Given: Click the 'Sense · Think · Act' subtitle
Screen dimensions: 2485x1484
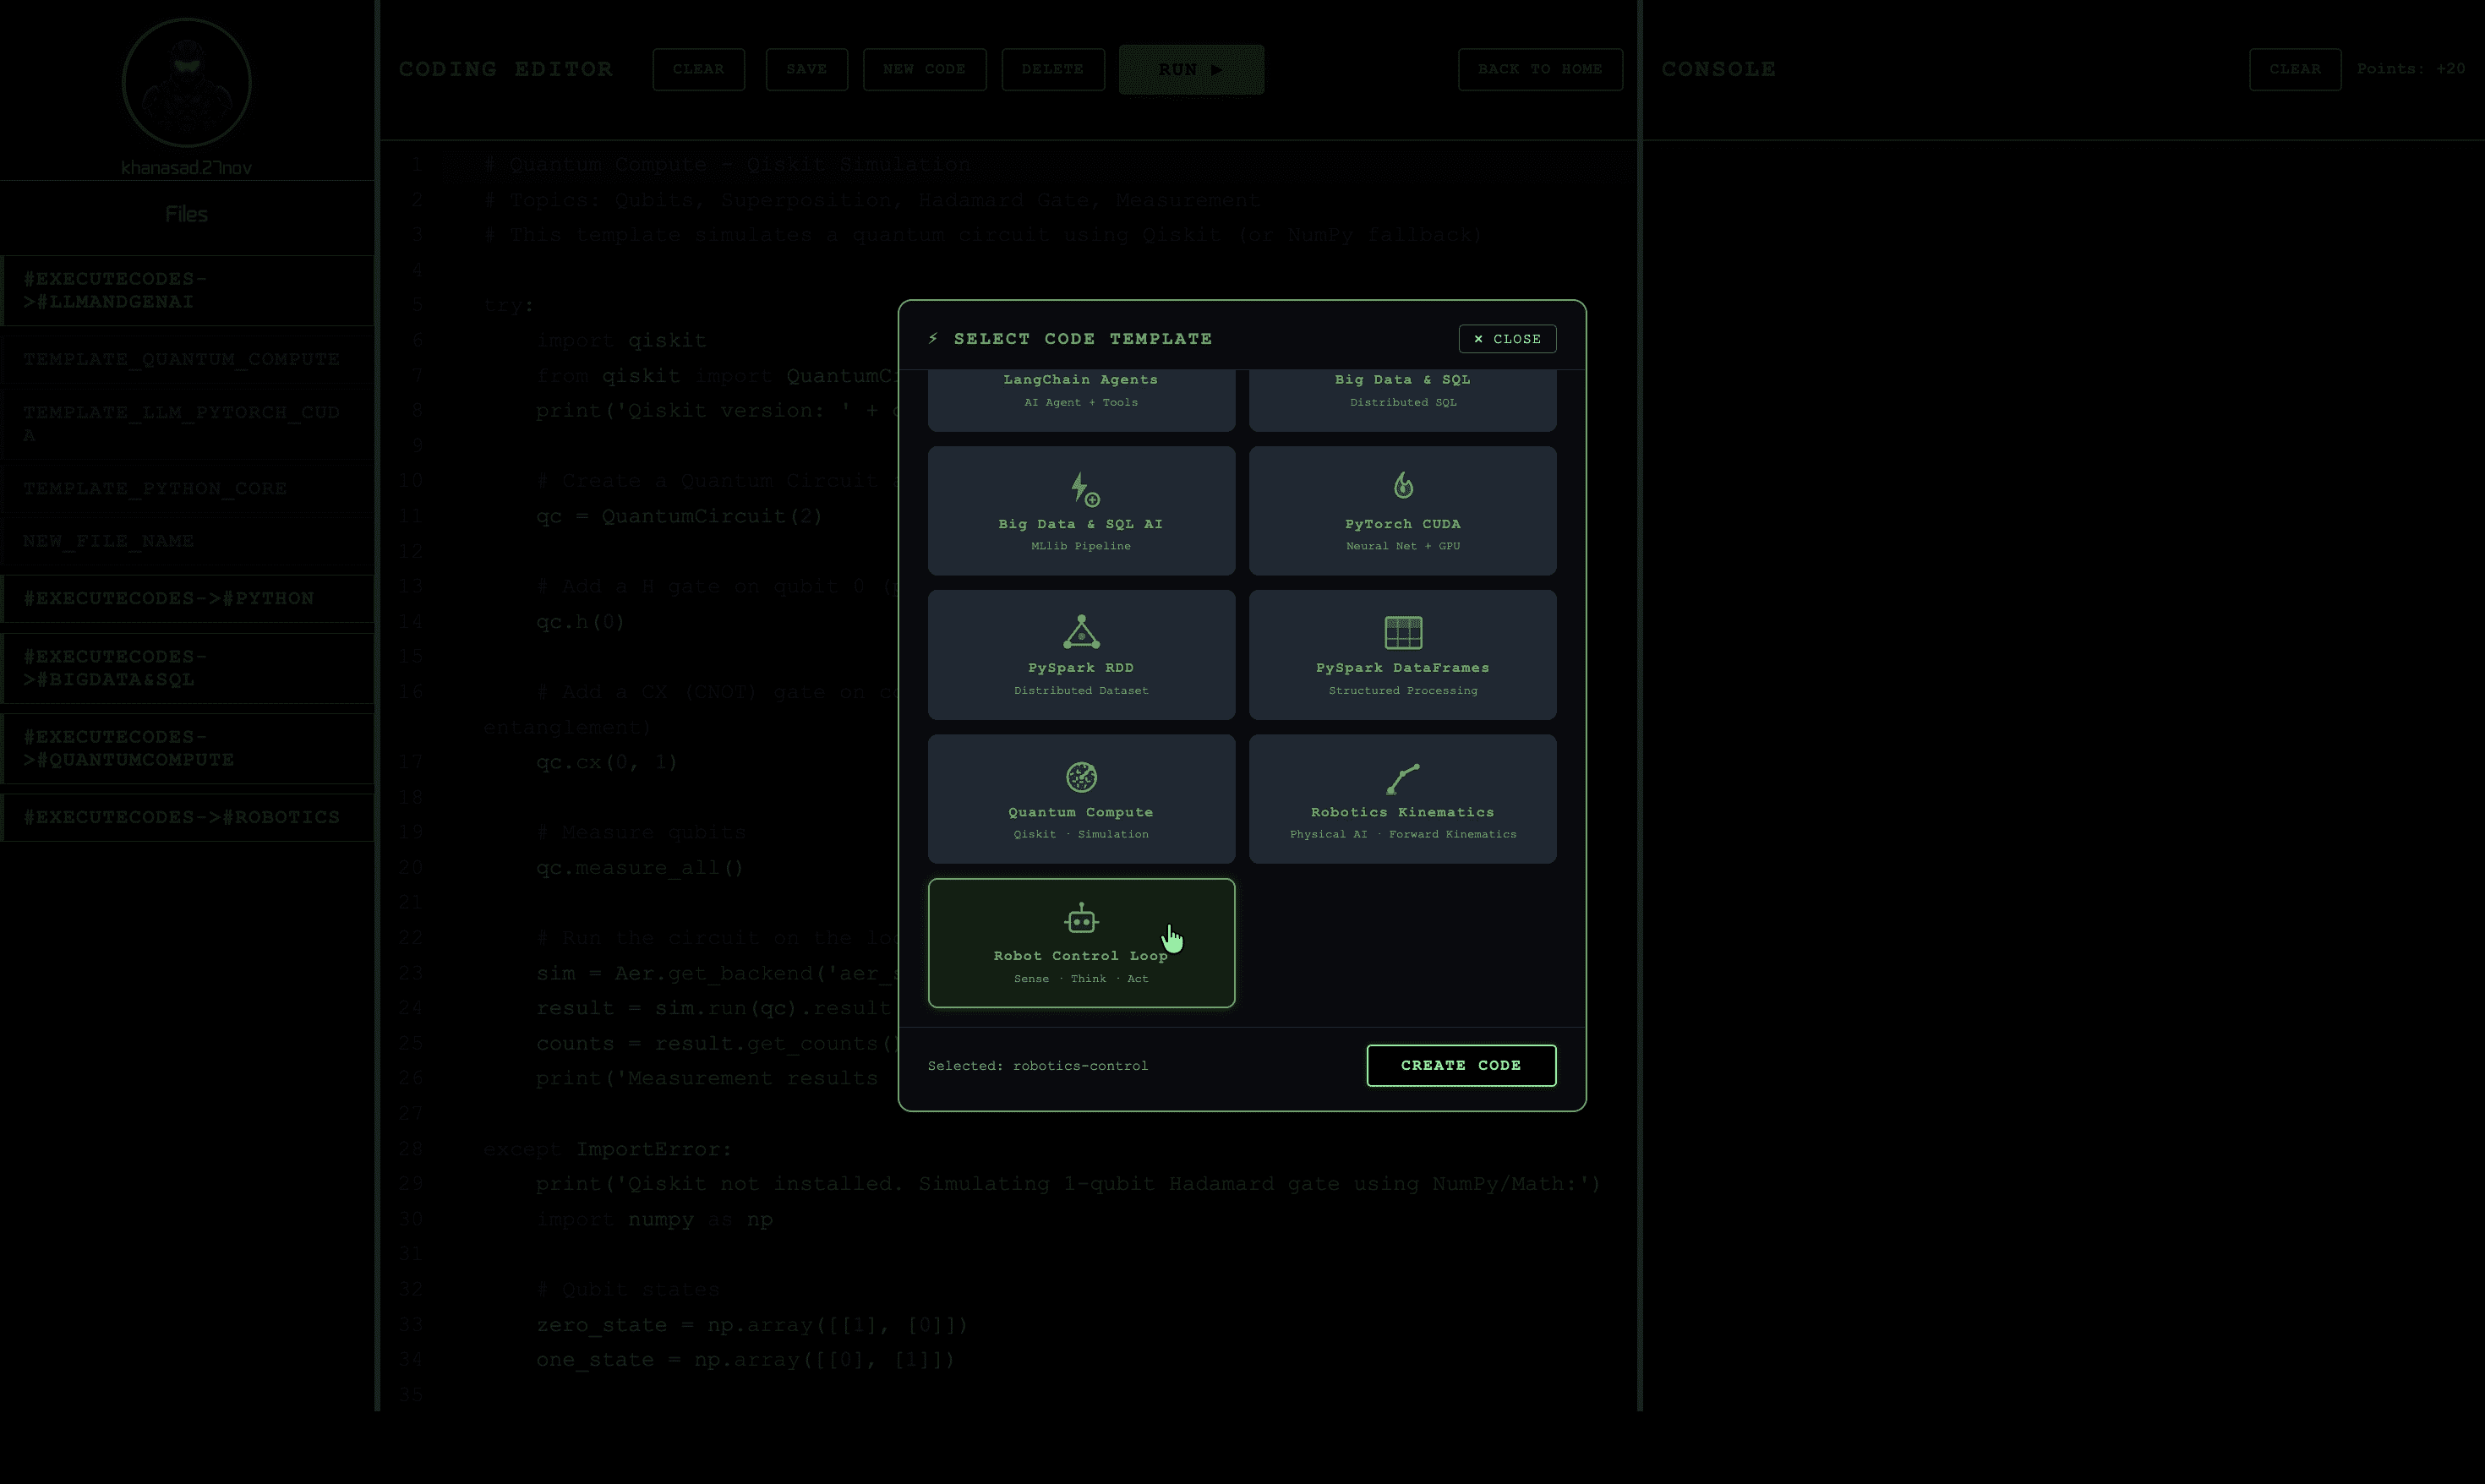Looking at the screenshot, I should [x=1081, y=979].
